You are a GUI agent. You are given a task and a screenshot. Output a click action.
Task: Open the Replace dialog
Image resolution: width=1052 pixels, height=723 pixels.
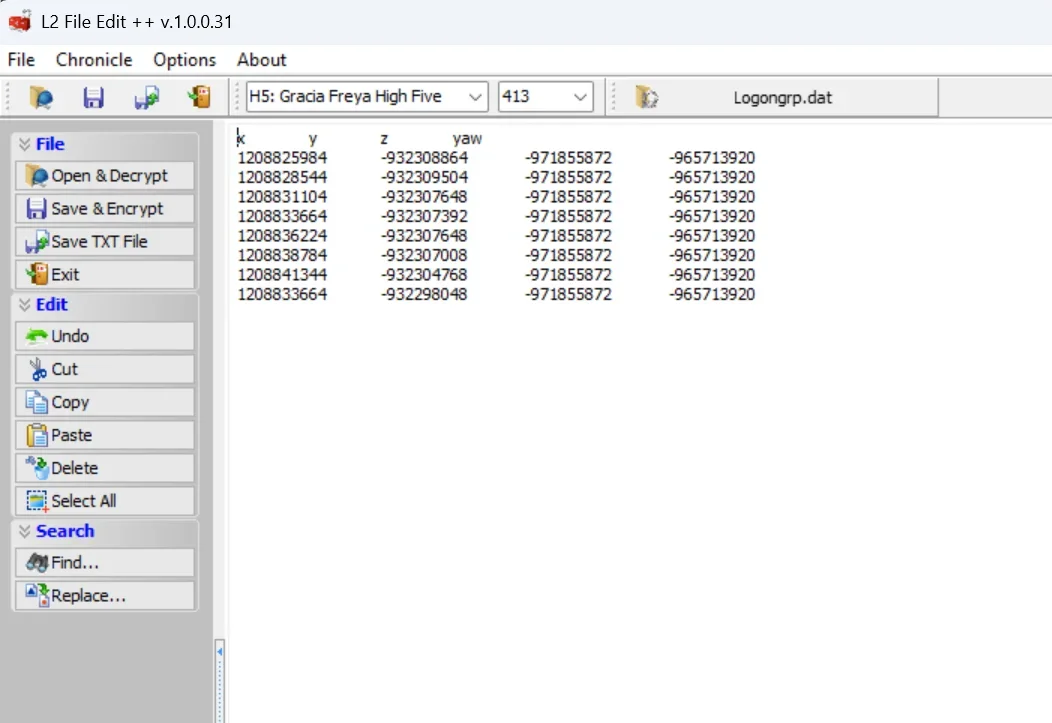[x=105, y=596]
